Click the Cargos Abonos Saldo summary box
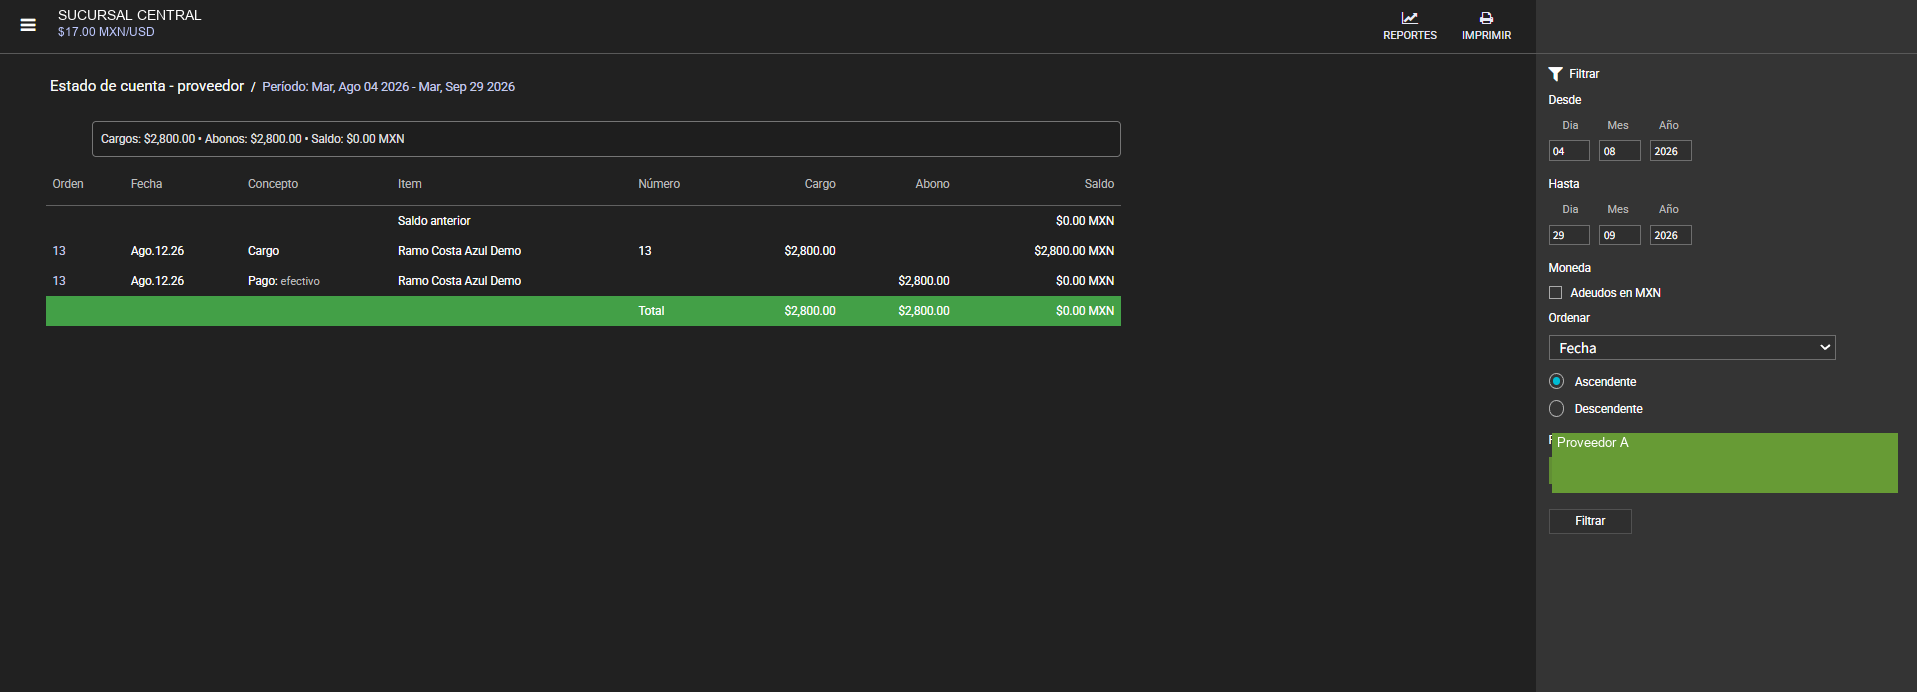Viewport: 1917px width, 692px height. point(606,139)
